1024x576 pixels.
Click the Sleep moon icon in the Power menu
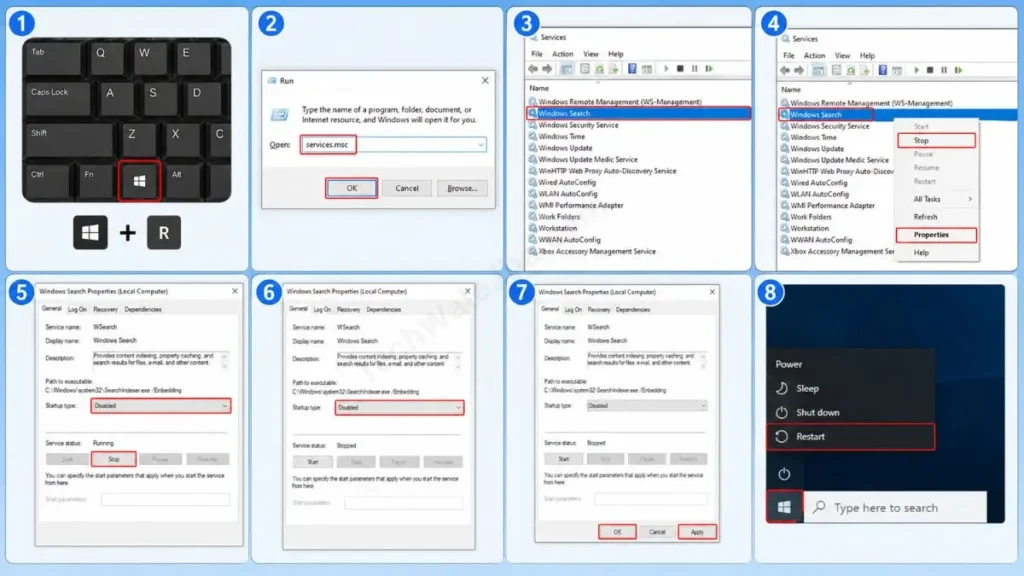click(782, 388)
